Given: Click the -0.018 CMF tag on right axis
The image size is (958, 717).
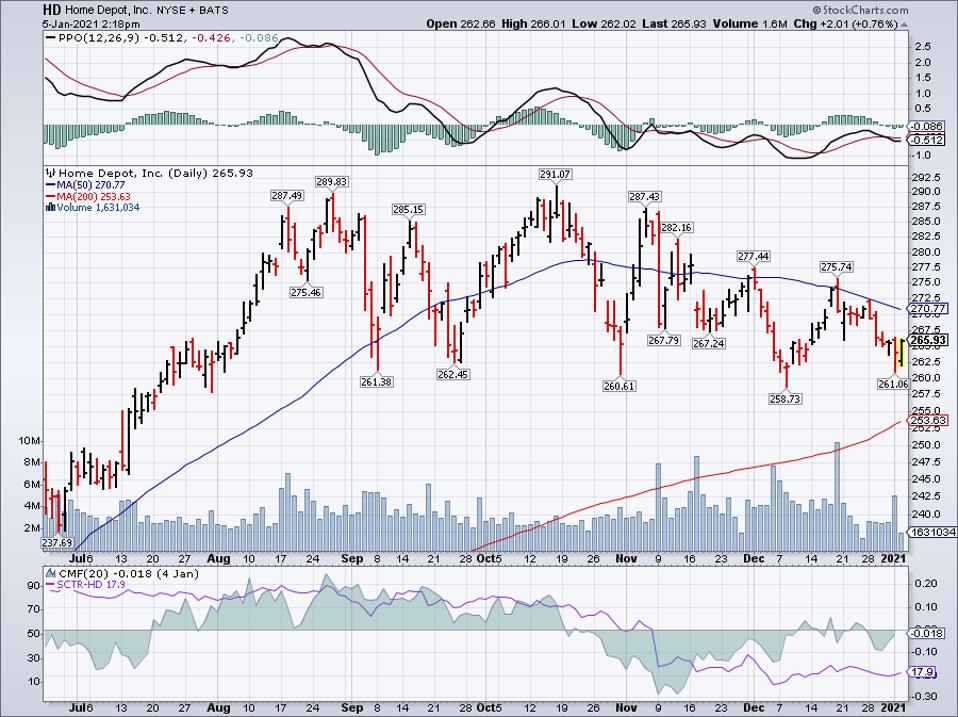Looking at the screenshot, I should (x=927, y=633).
